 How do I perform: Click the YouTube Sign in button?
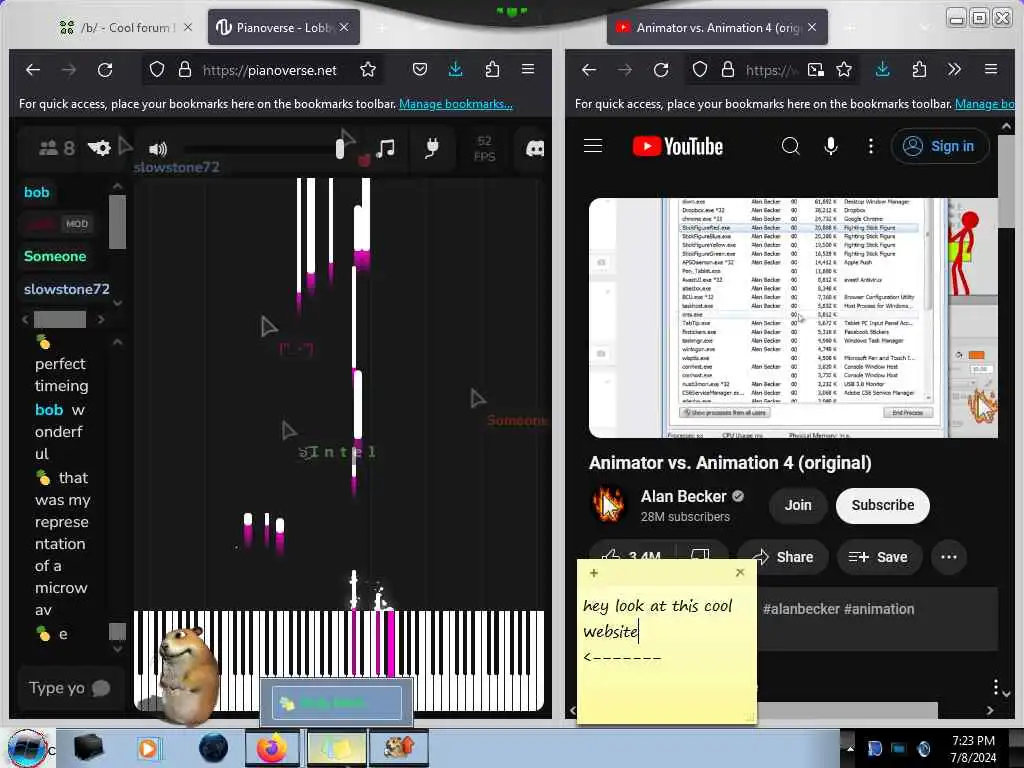[x=940, y=146]
